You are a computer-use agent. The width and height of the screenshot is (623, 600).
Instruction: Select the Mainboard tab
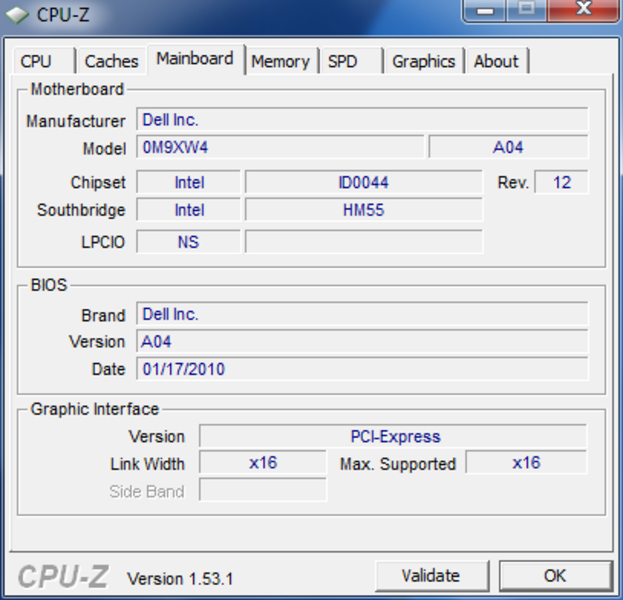coord(195,59)
